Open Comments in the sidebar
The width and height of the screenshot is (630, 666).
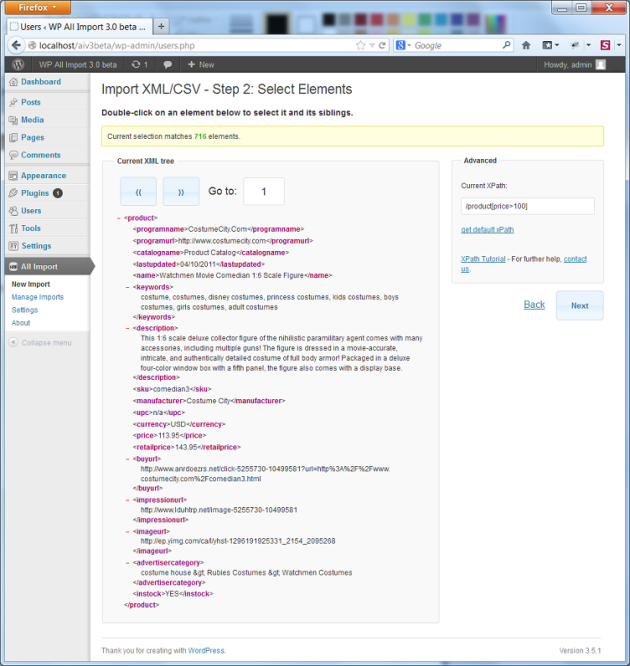coord(41,155)
